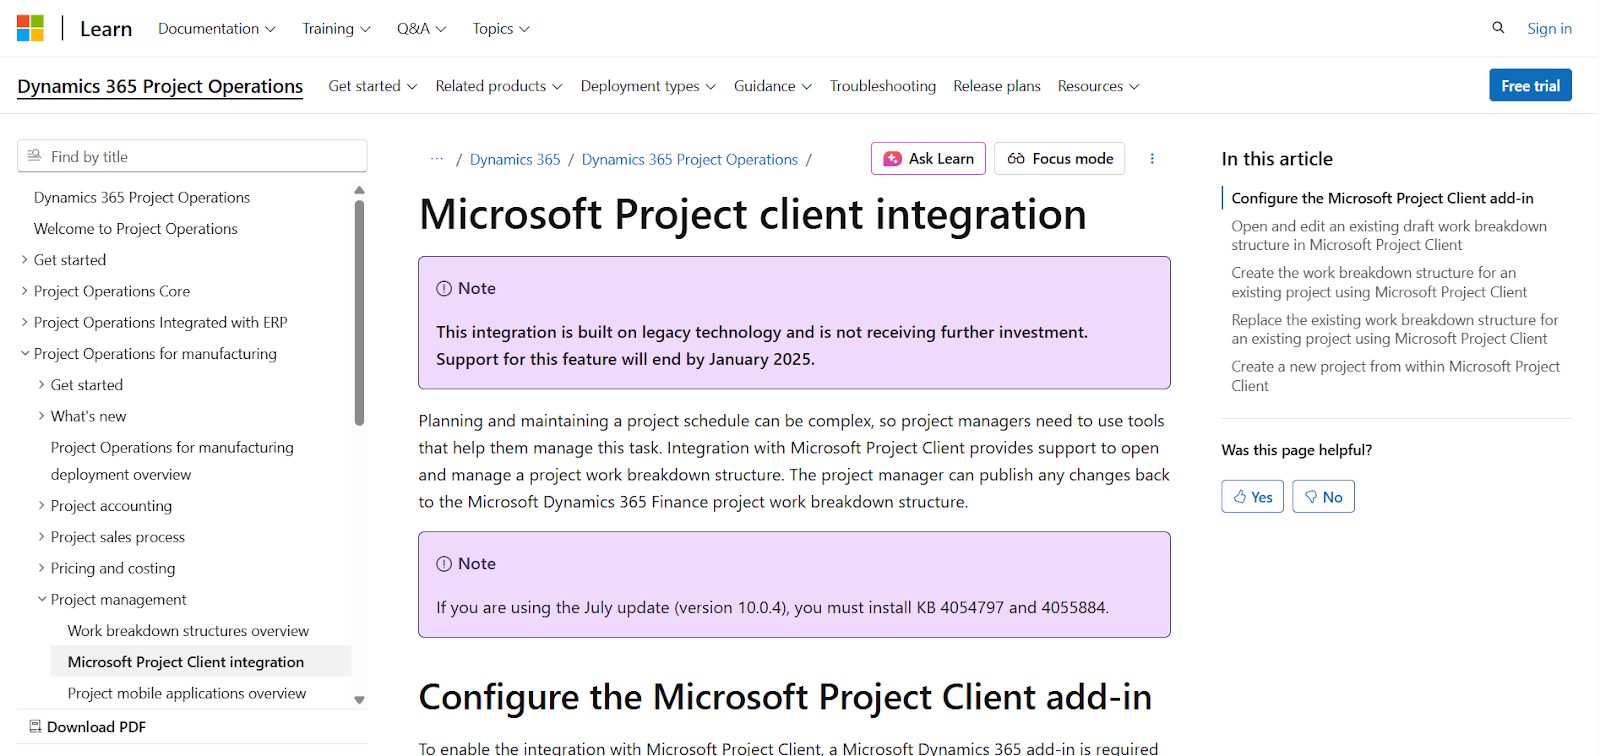The image size is (1600, 756).
Task: Click the Download PDF icon
Action: point(36,727)
